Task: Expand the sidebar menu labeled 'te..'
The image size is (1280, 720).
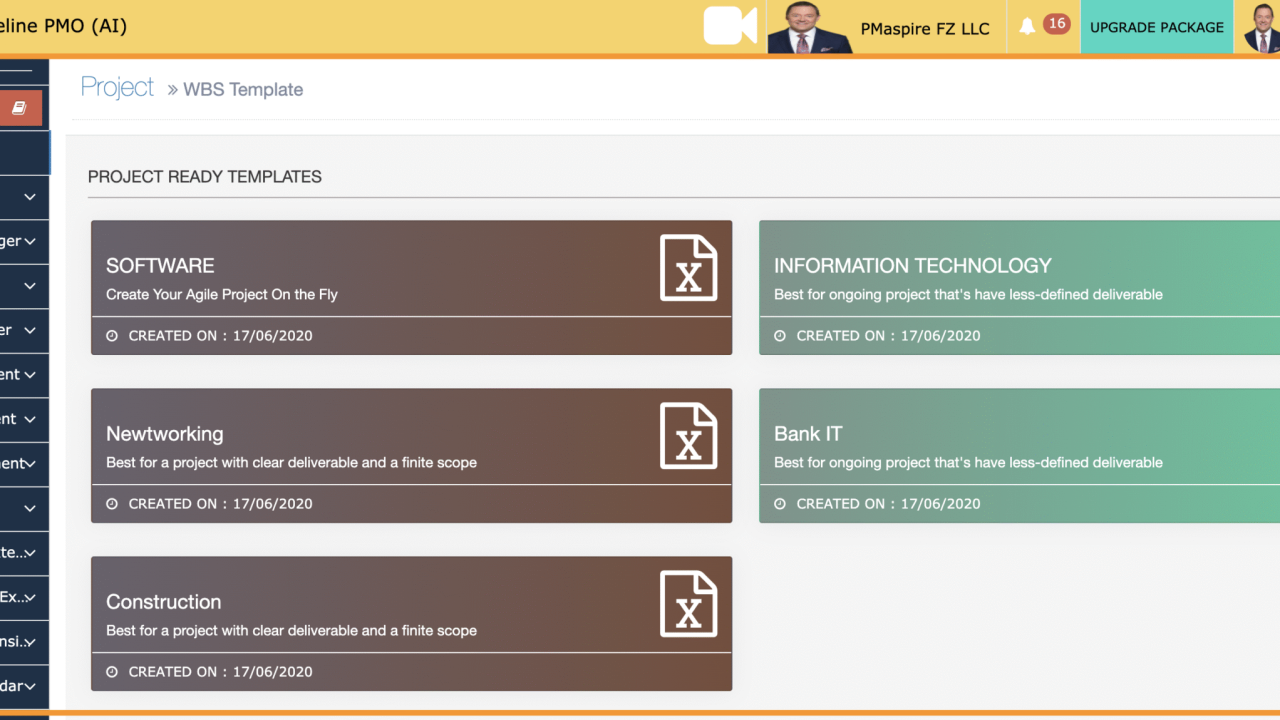Action: click(x=24, y=552)
